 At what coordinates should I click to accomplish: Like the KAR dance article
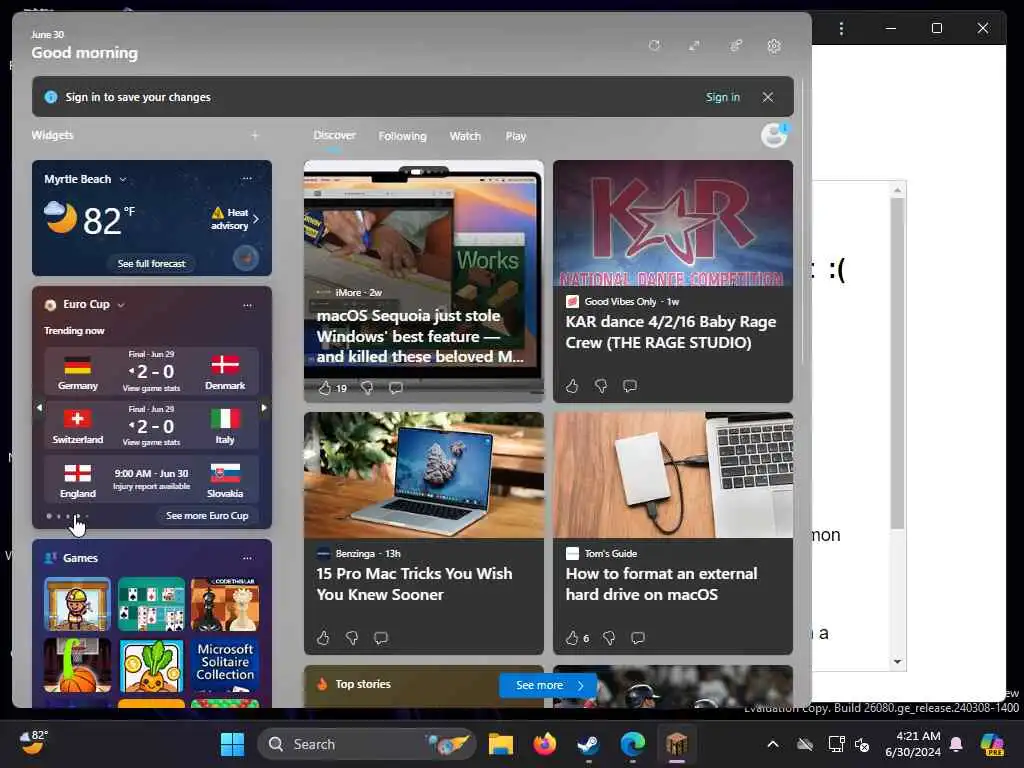[x=572, y=386]
